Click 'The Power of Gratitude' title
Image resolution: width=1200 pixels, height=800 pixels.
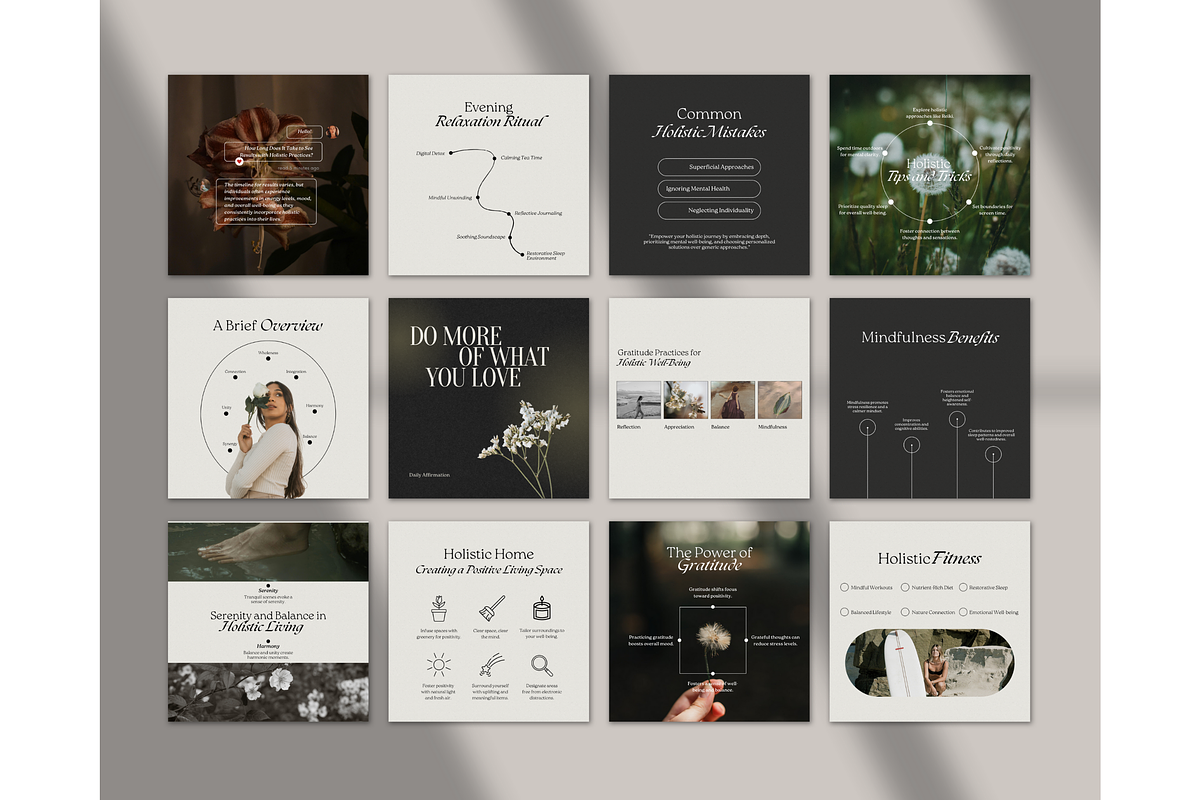[709, 559]
